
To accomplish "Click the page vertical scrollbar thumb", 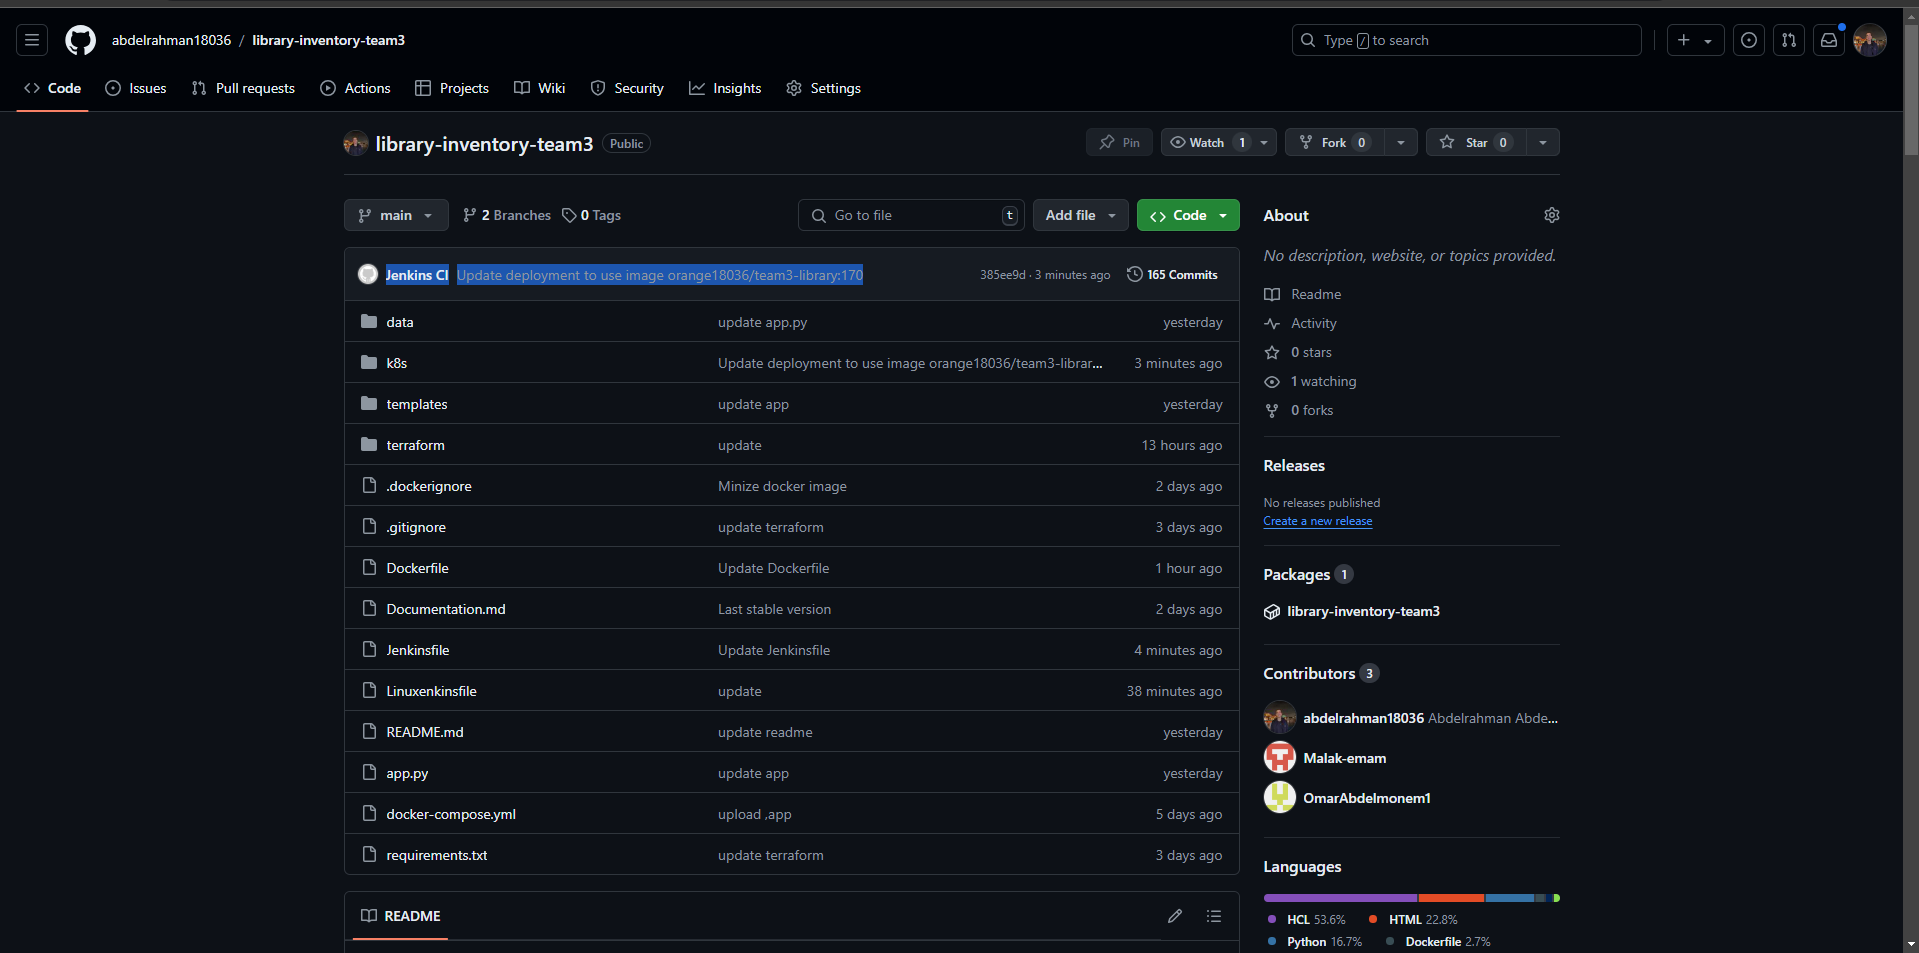I will pyautogui.click(x=1911, y=88).
